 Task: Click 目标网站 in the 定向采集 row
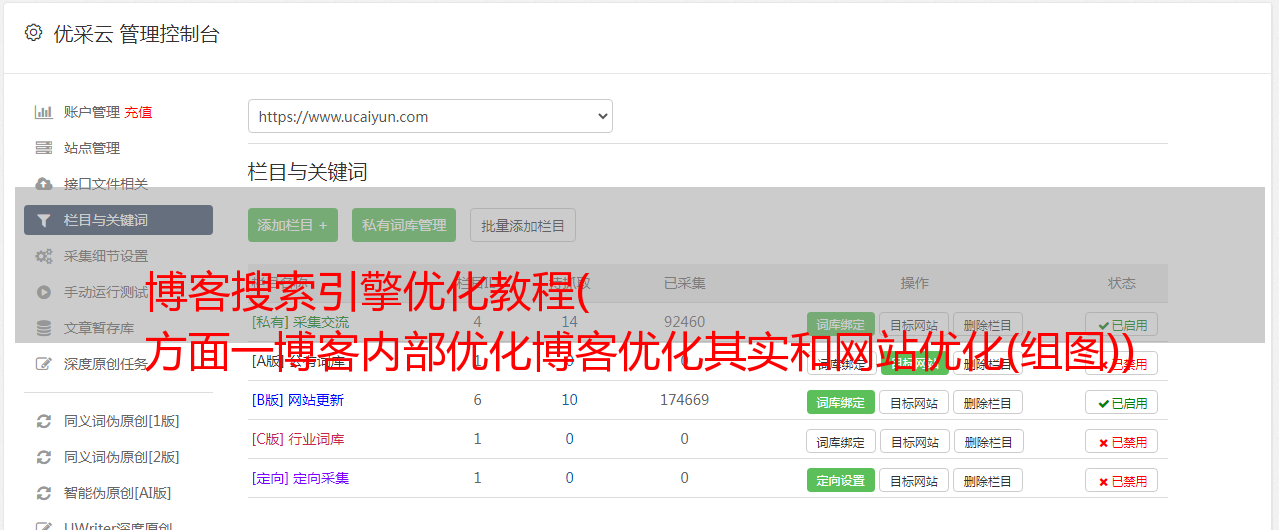pyautogui.click(x=914, y=480)
